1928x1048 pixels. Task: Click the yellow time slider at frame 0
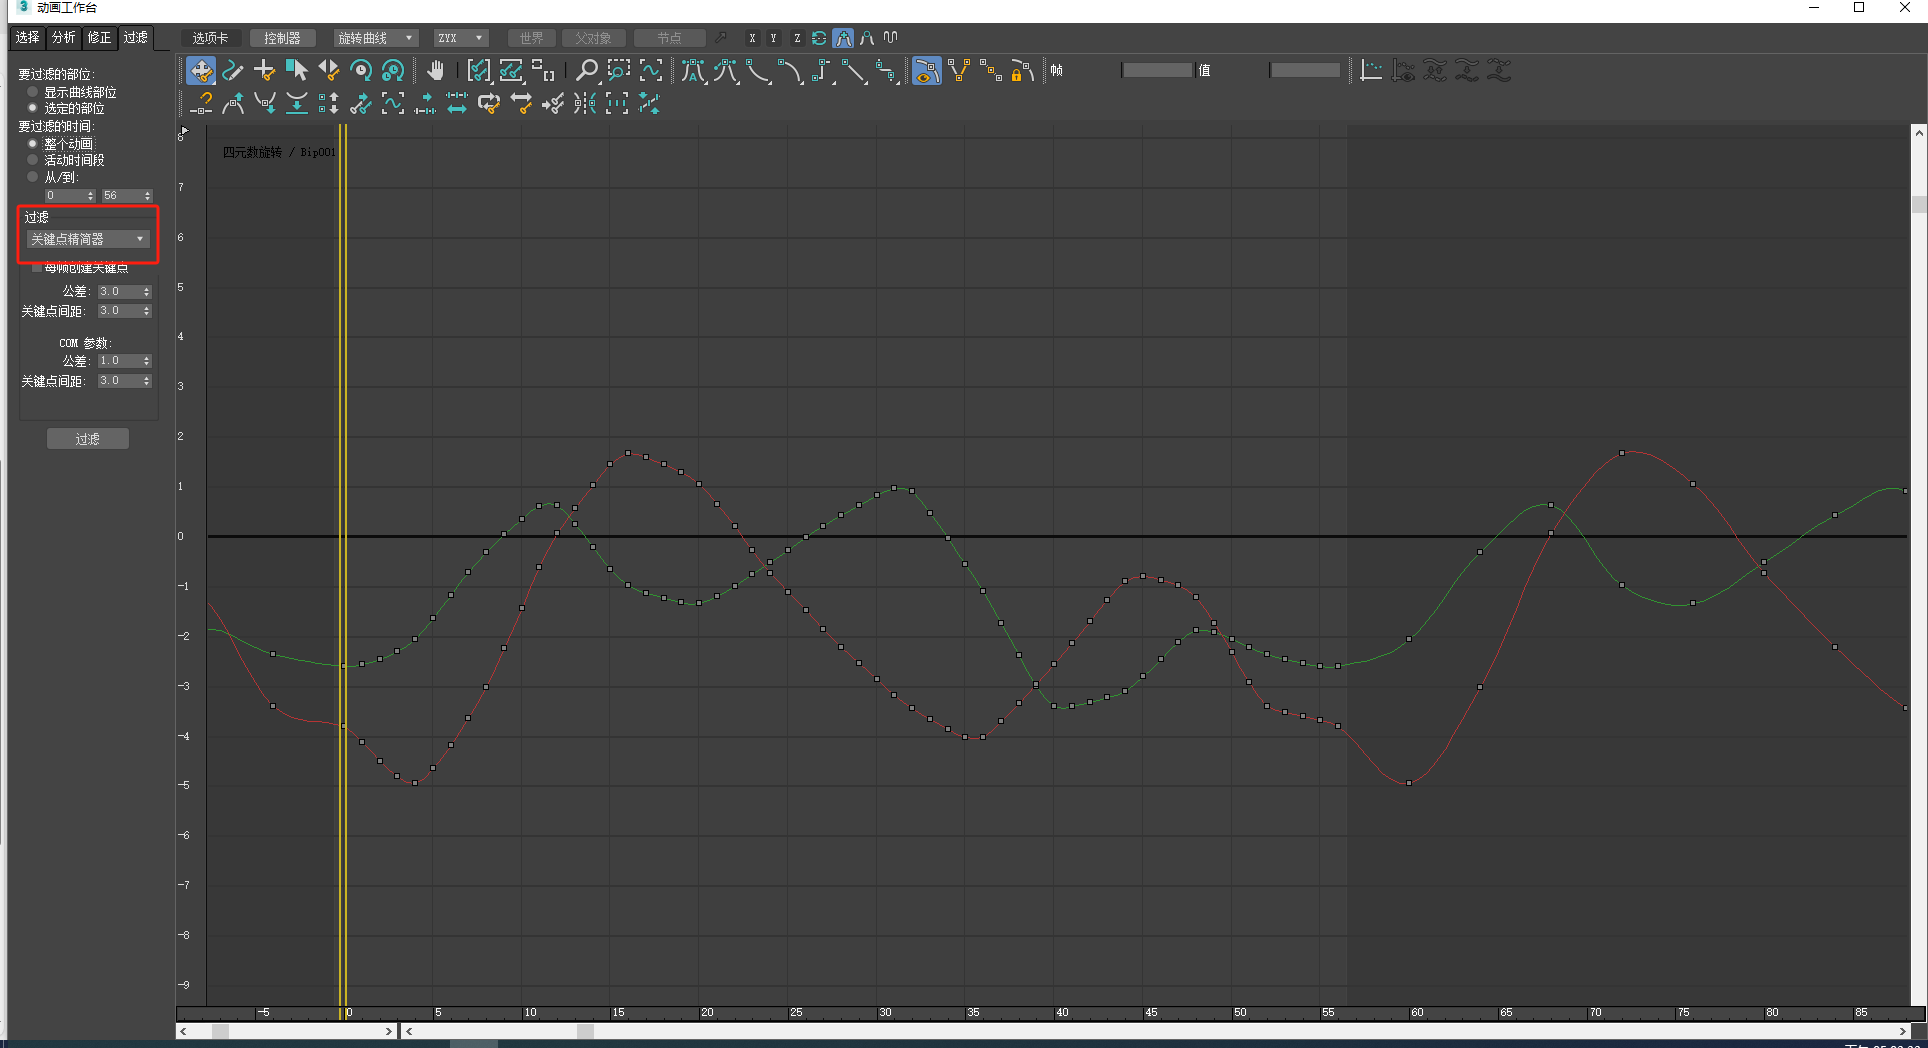(343, 565)
